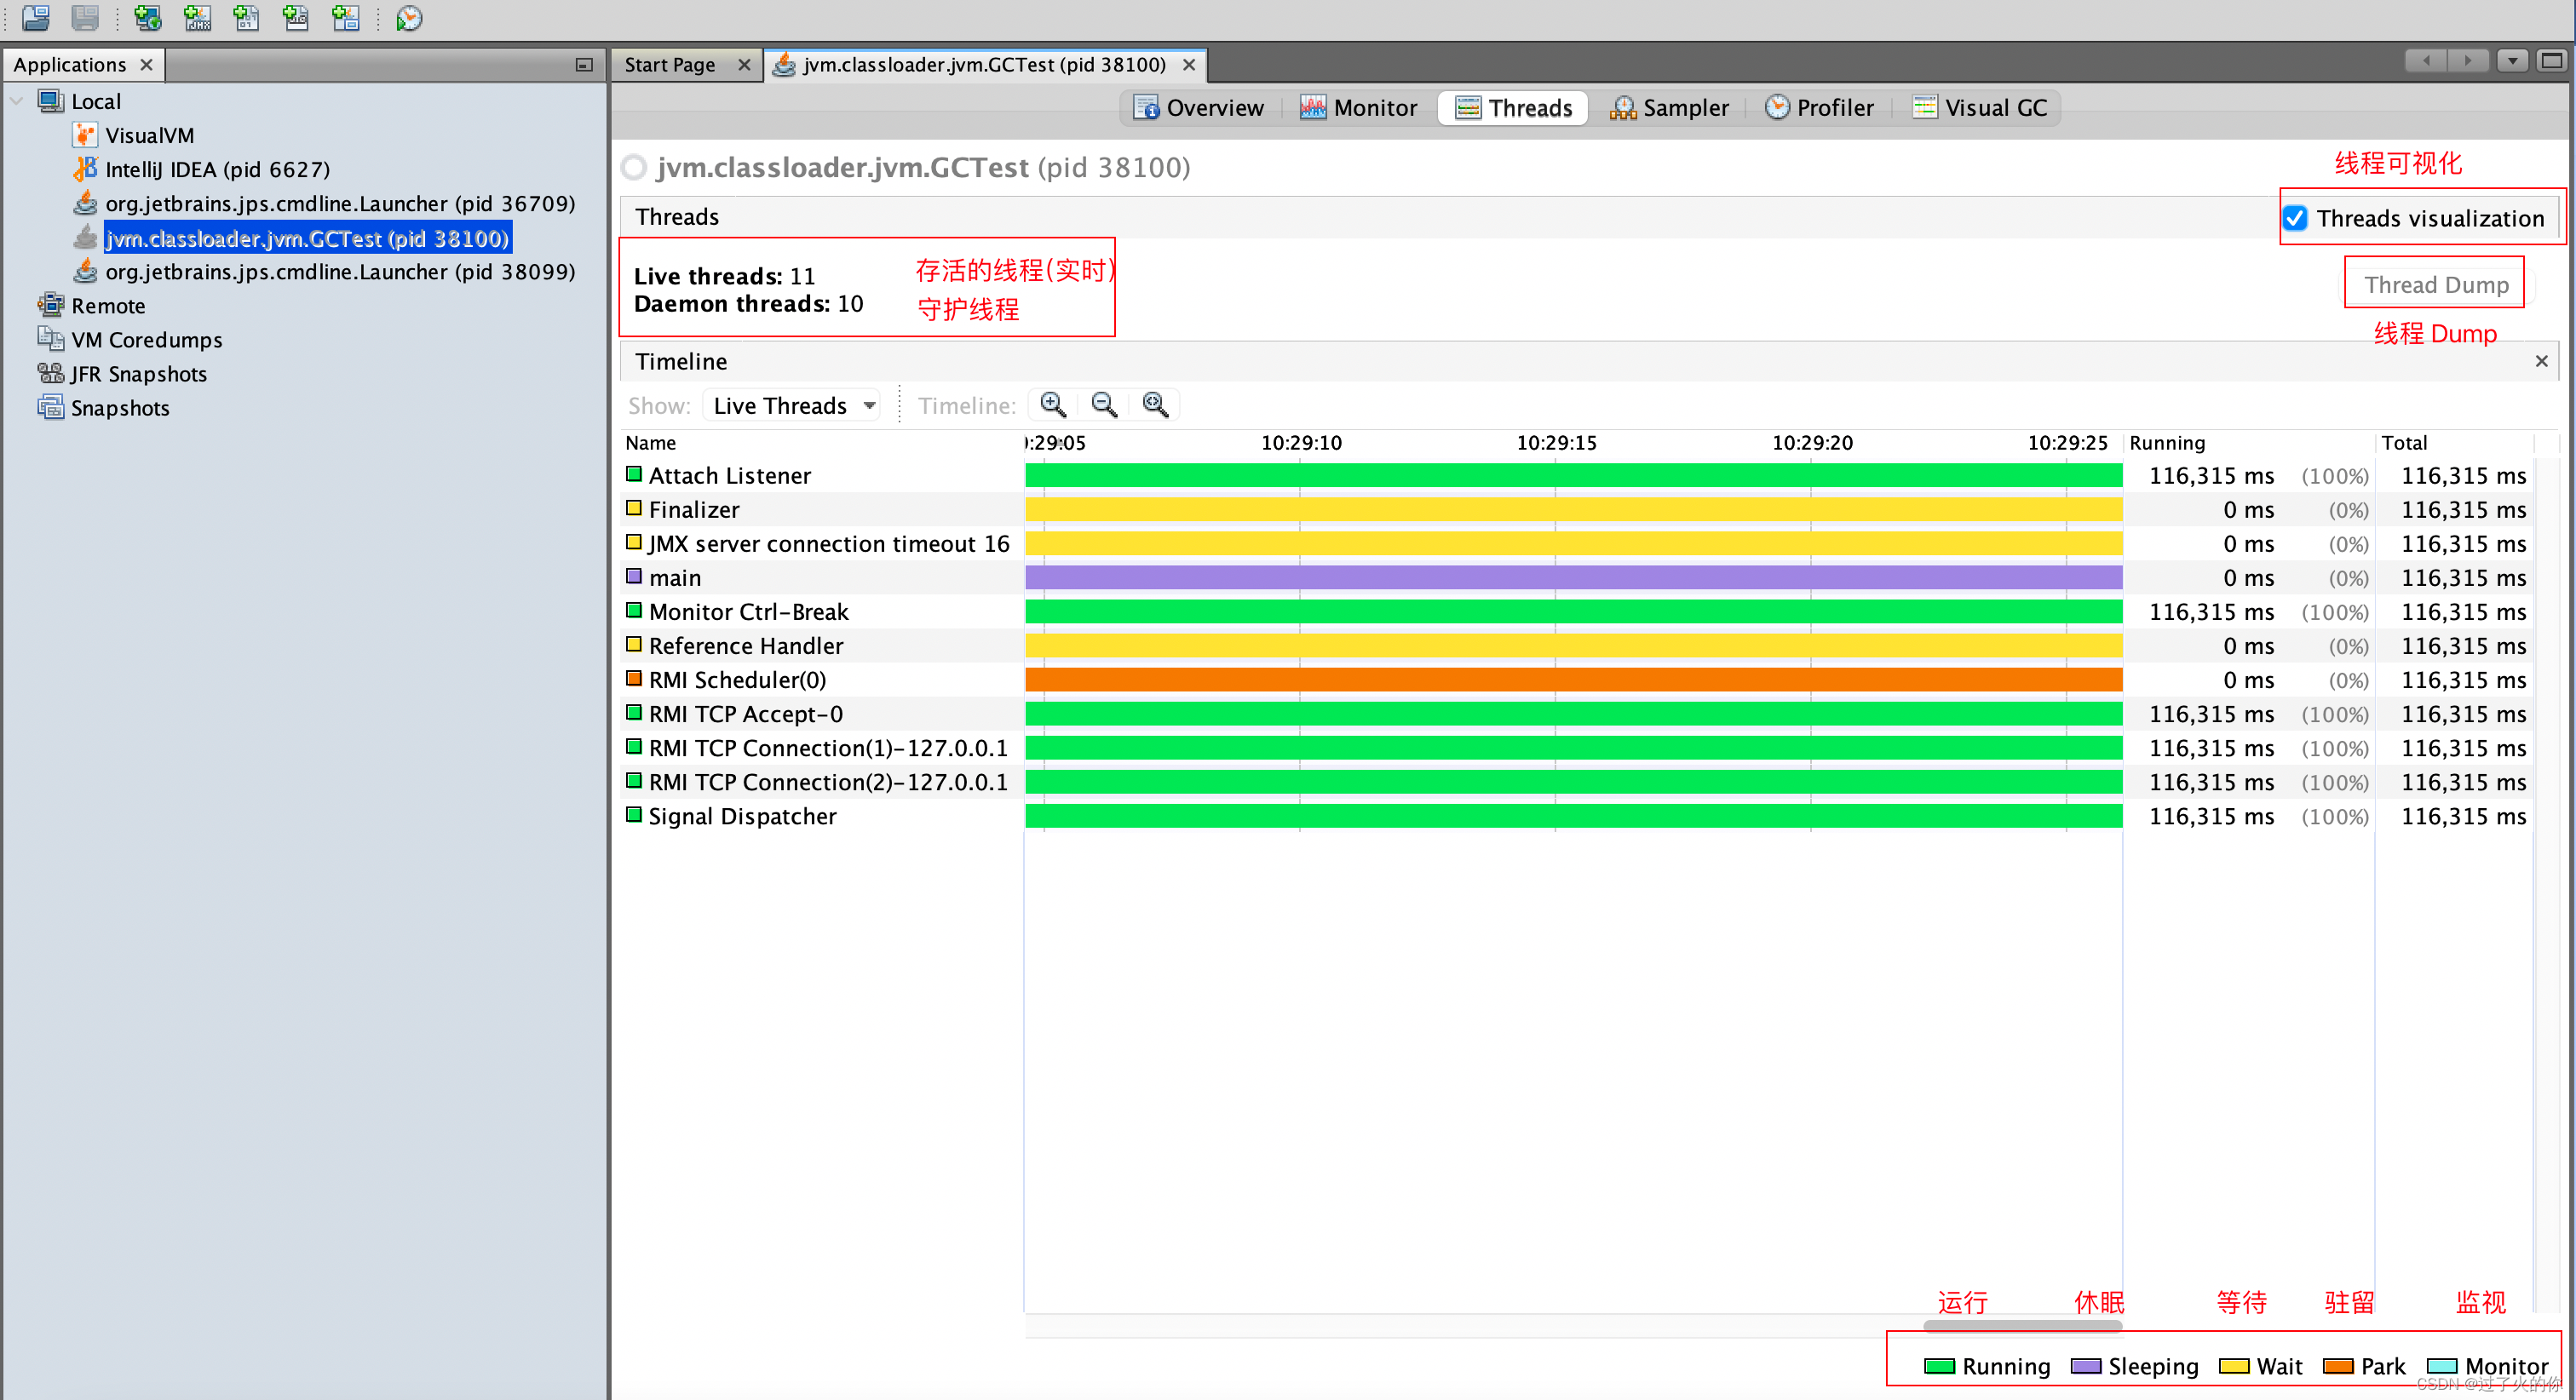The width and height of the screenshot is (2576, 1400).
Task: Uncheck the Threads visualization checkbox
Action: click(2295, 218)
